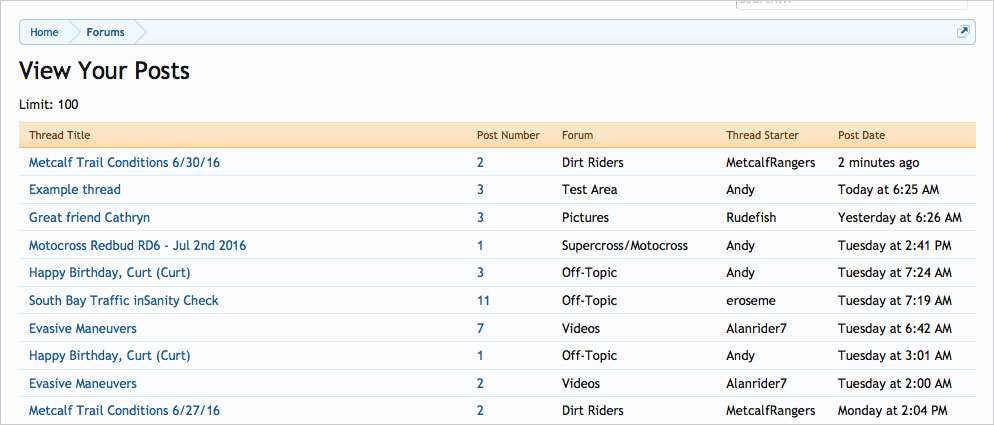The height and width of the screenshot is (425, 994).
Task: Click the search input field
Action: pyautogui.click(x=854, y=4)
